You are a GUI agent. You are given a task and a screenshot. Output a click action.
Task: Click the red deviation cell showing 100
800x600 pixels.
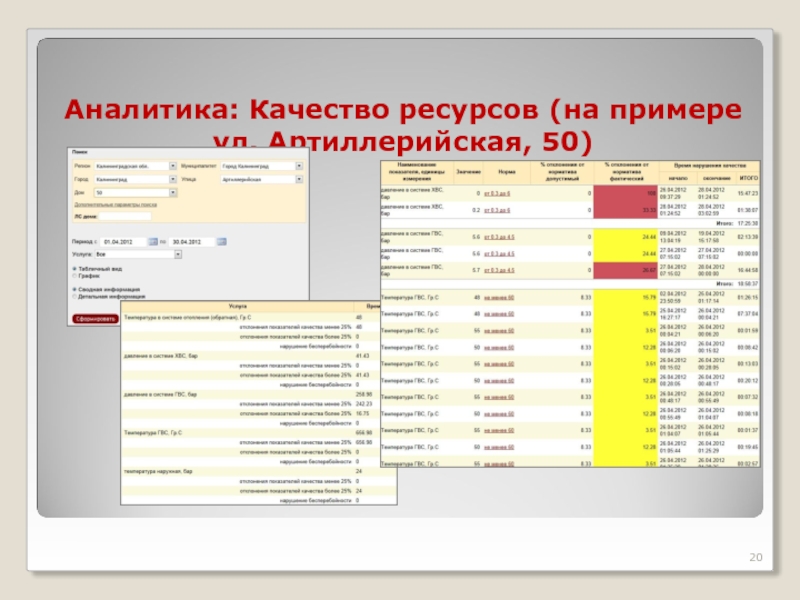pyautogui.click(x=626, y=193)
